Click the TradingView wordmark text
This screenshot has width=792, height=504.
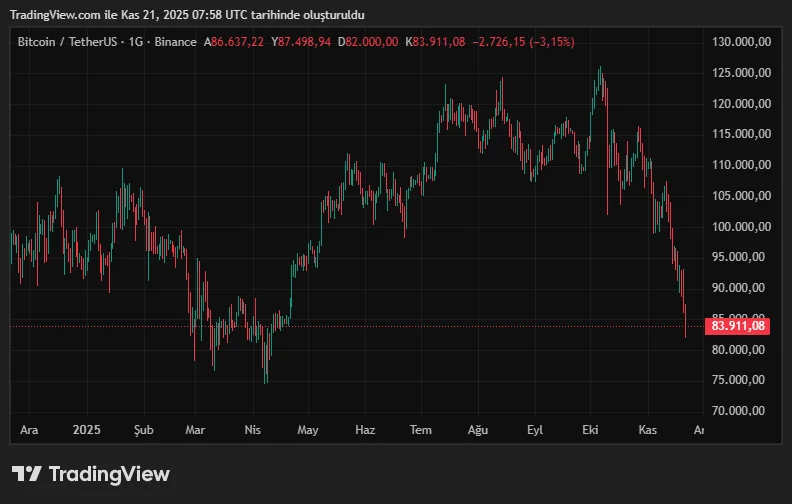click(109, 474)
